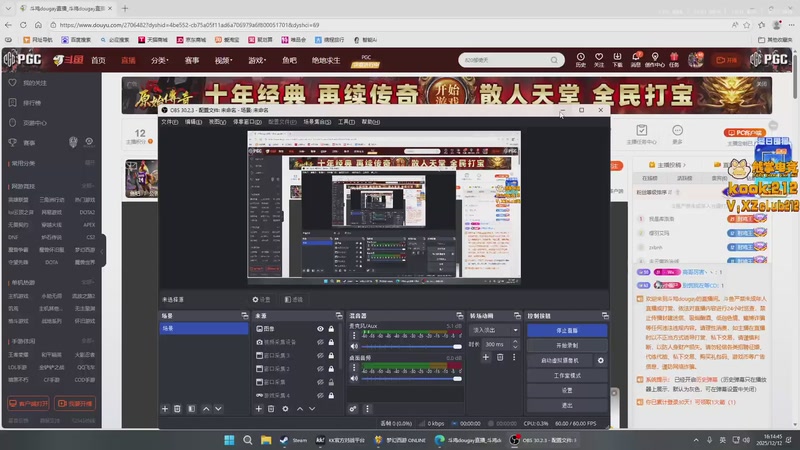
Task: Open Steam from Windows taskbar
Action: (x=294, y=440)
